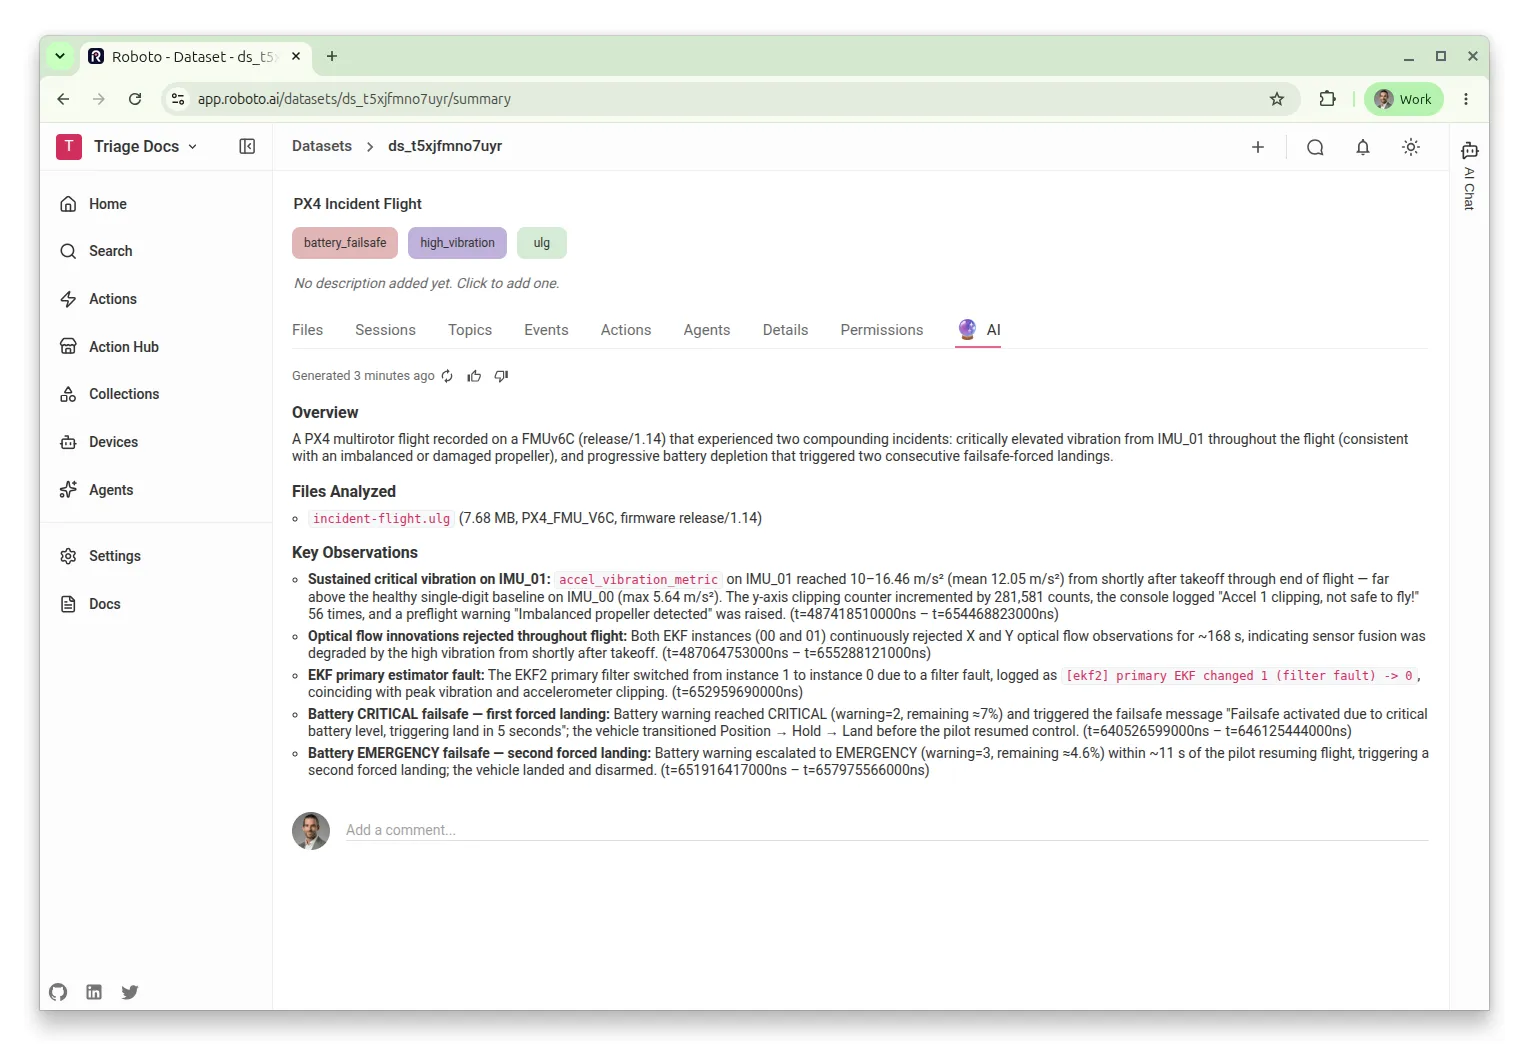The height and width of the screenshot is (1054, 1532).
Task: Switch to the Topics tab
Action: click(x=470, y=330)
